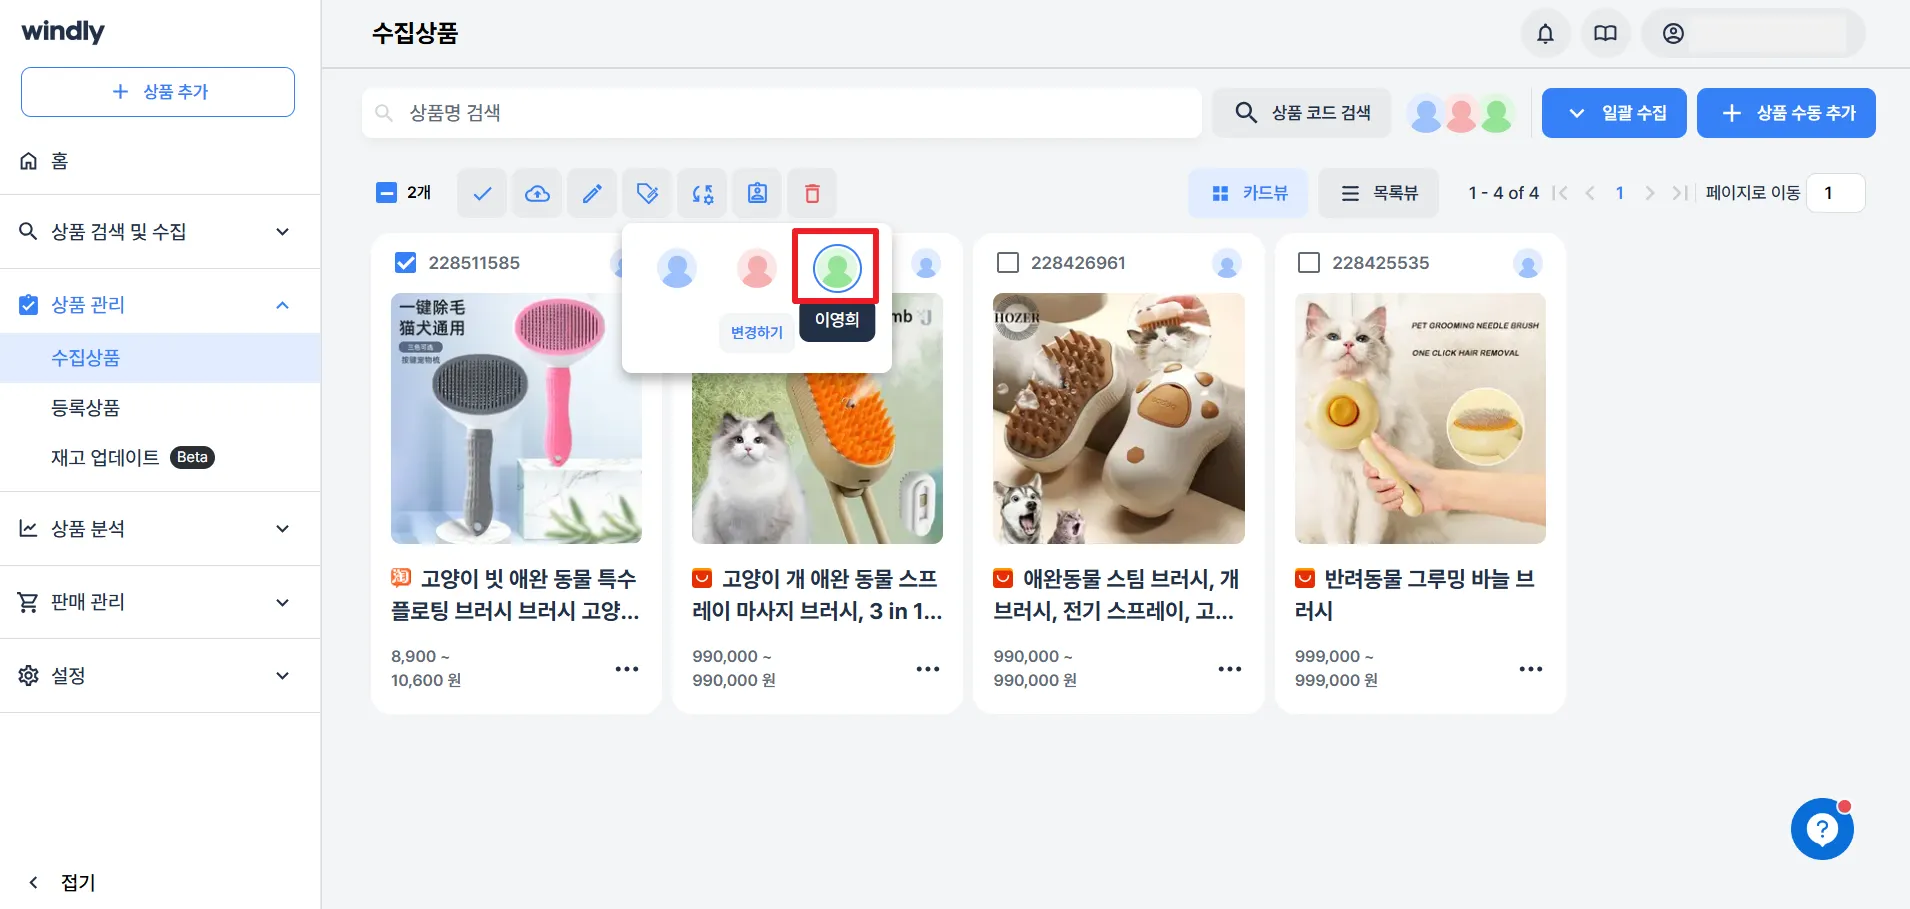Screen dimensions: 1910x909
Task: Click the manager avatars next to code search
Action: pos(1461,114)
